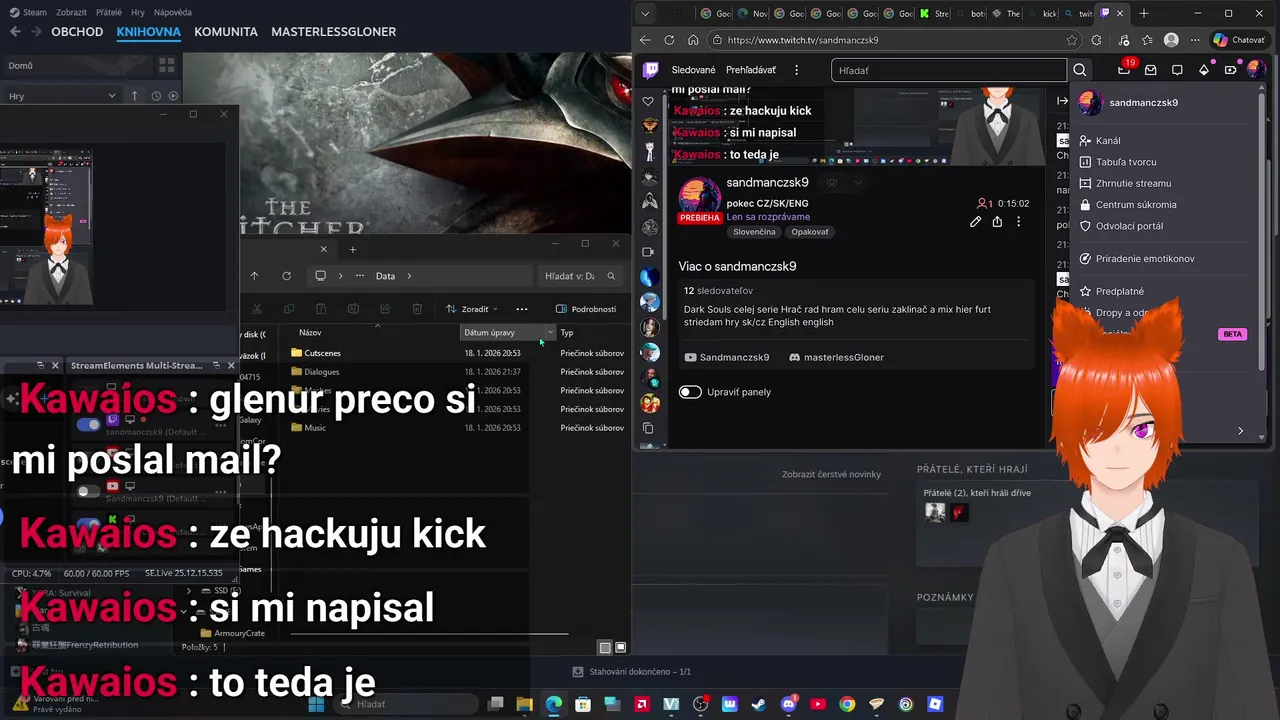Open Steam from the Windows taskbar
The width and height of the screenshot is (1280, 720).
coord(759,704)
